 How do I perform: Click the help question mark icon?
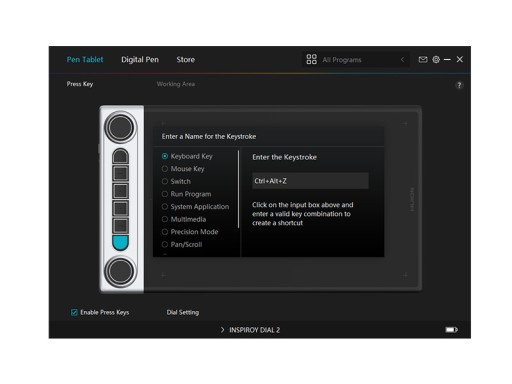pyautogui.click(x=459, y=85)
